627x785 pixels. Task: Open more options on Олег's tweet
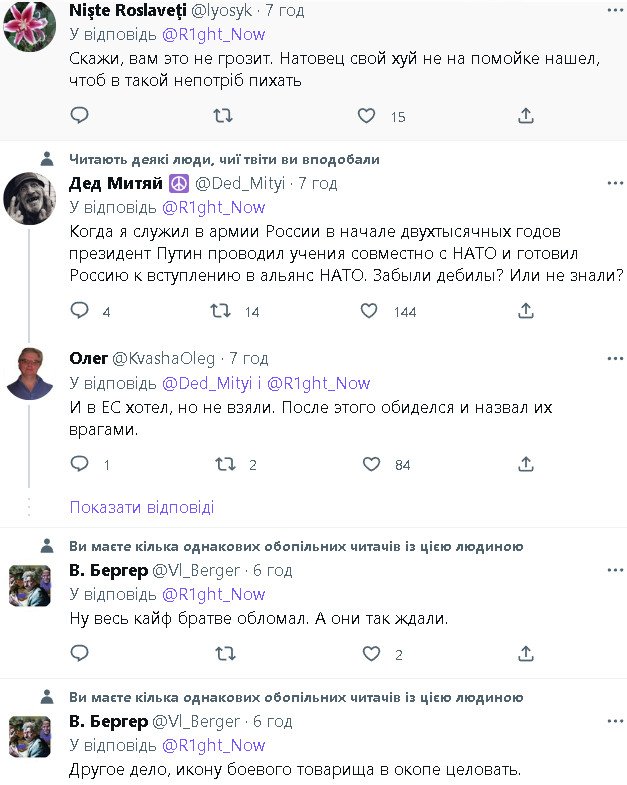point(611,358)
